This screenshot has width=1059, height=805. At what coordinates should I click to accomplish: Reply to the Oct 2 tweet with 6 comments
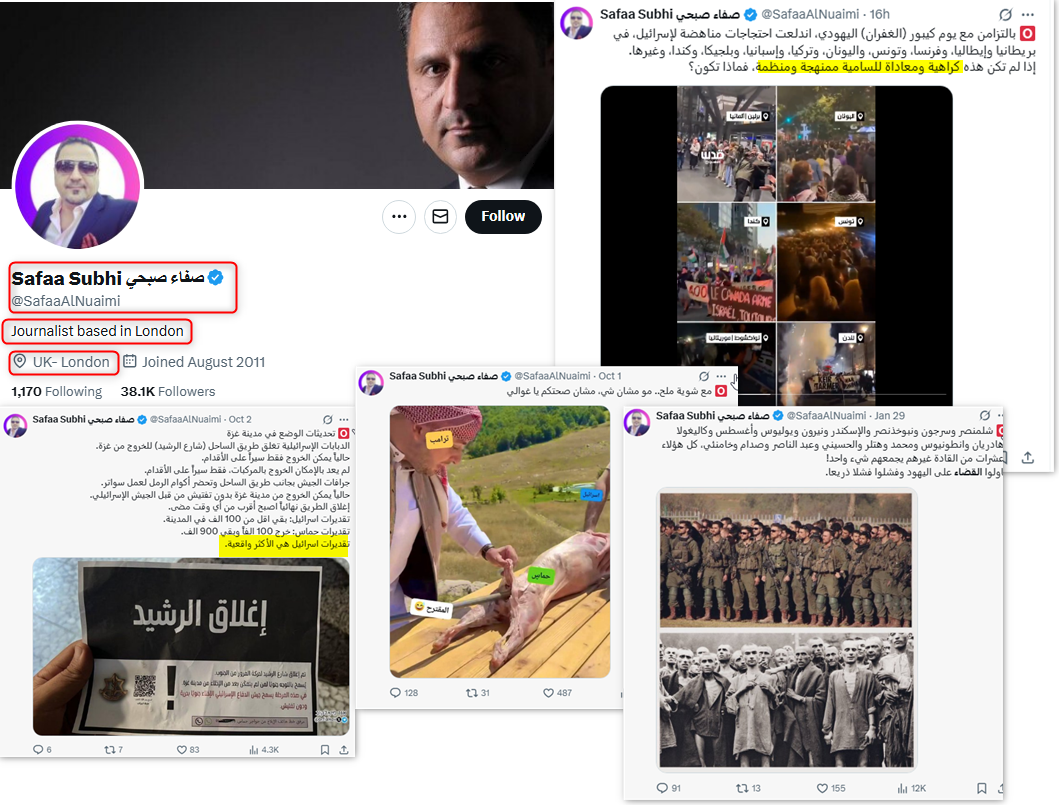point(42,750)
